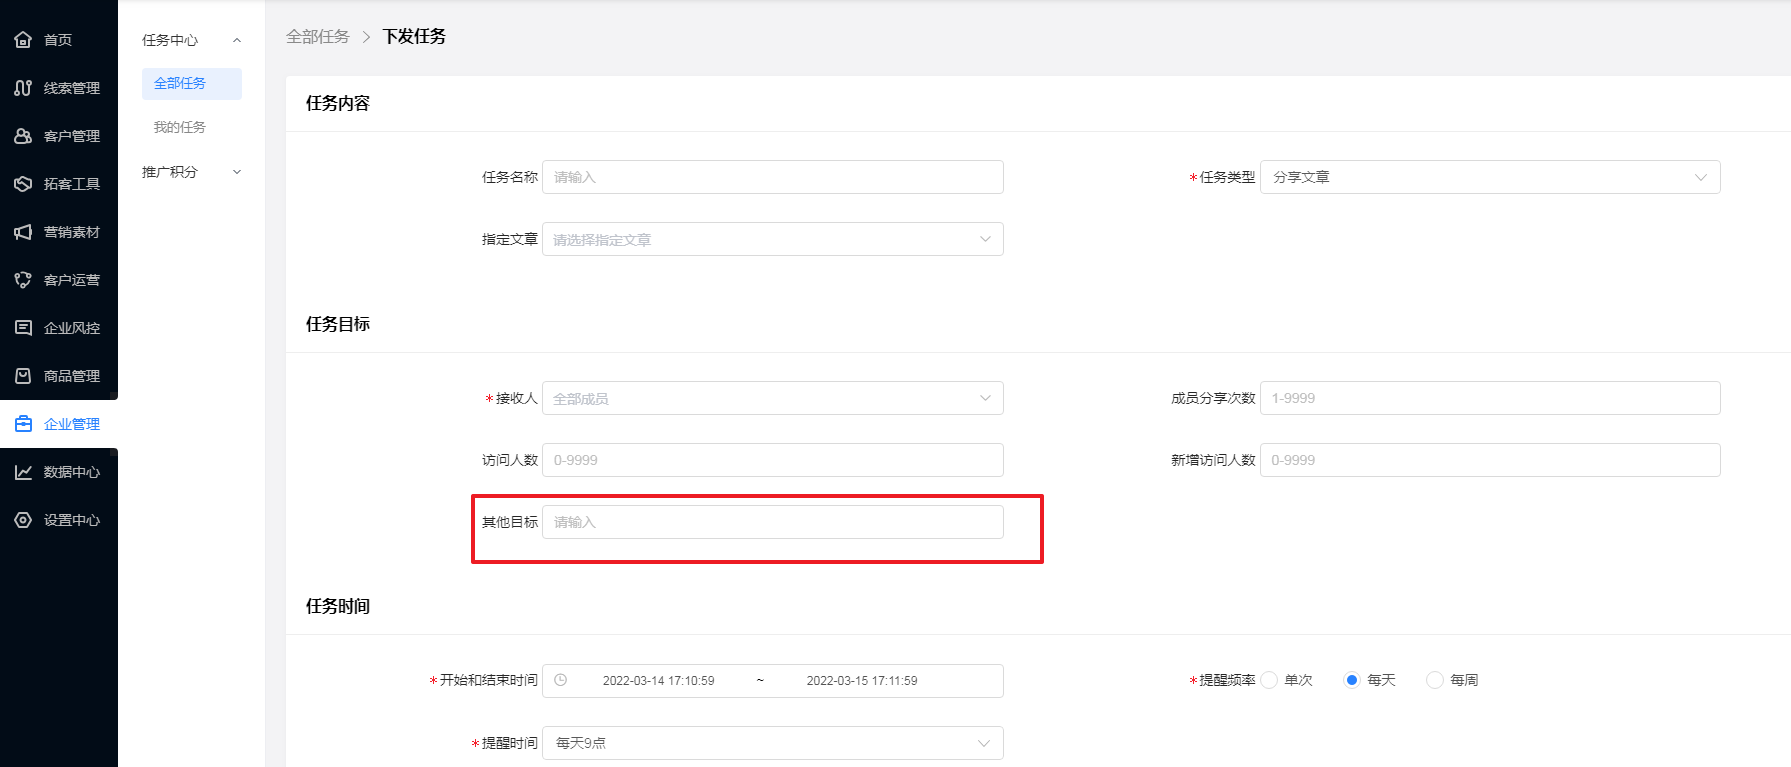The image size is (1791, 767).
Task: Click the 商品管理 bag icon
Action: click(23, 376)
